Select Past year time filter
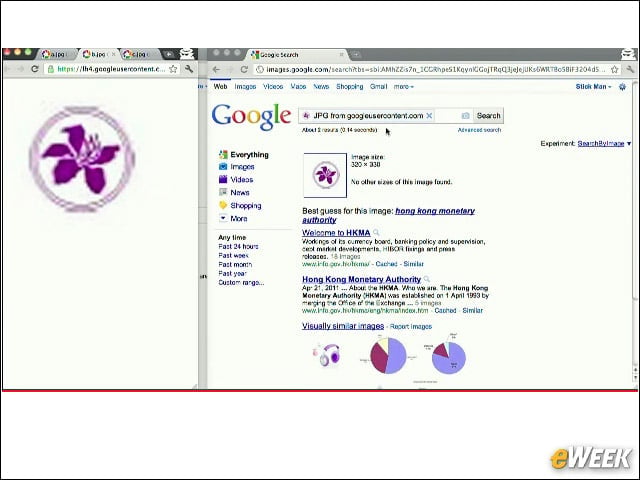 pyautogui.click(x=232, y=273)
